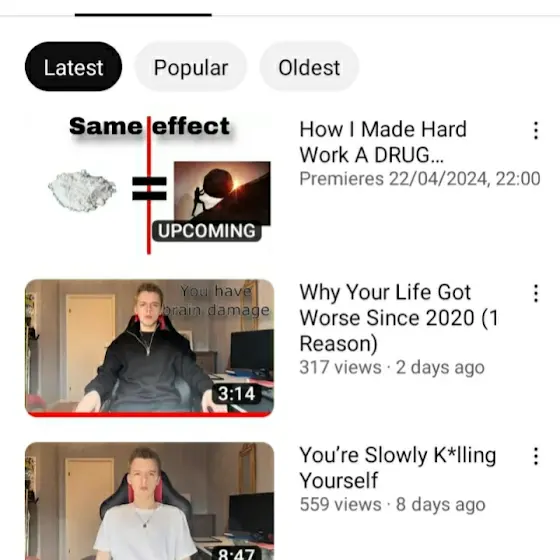
Task: Open Why Your Life Got Worse Since 2020 title
Action: pyautogui.click(x=399, y=318)
